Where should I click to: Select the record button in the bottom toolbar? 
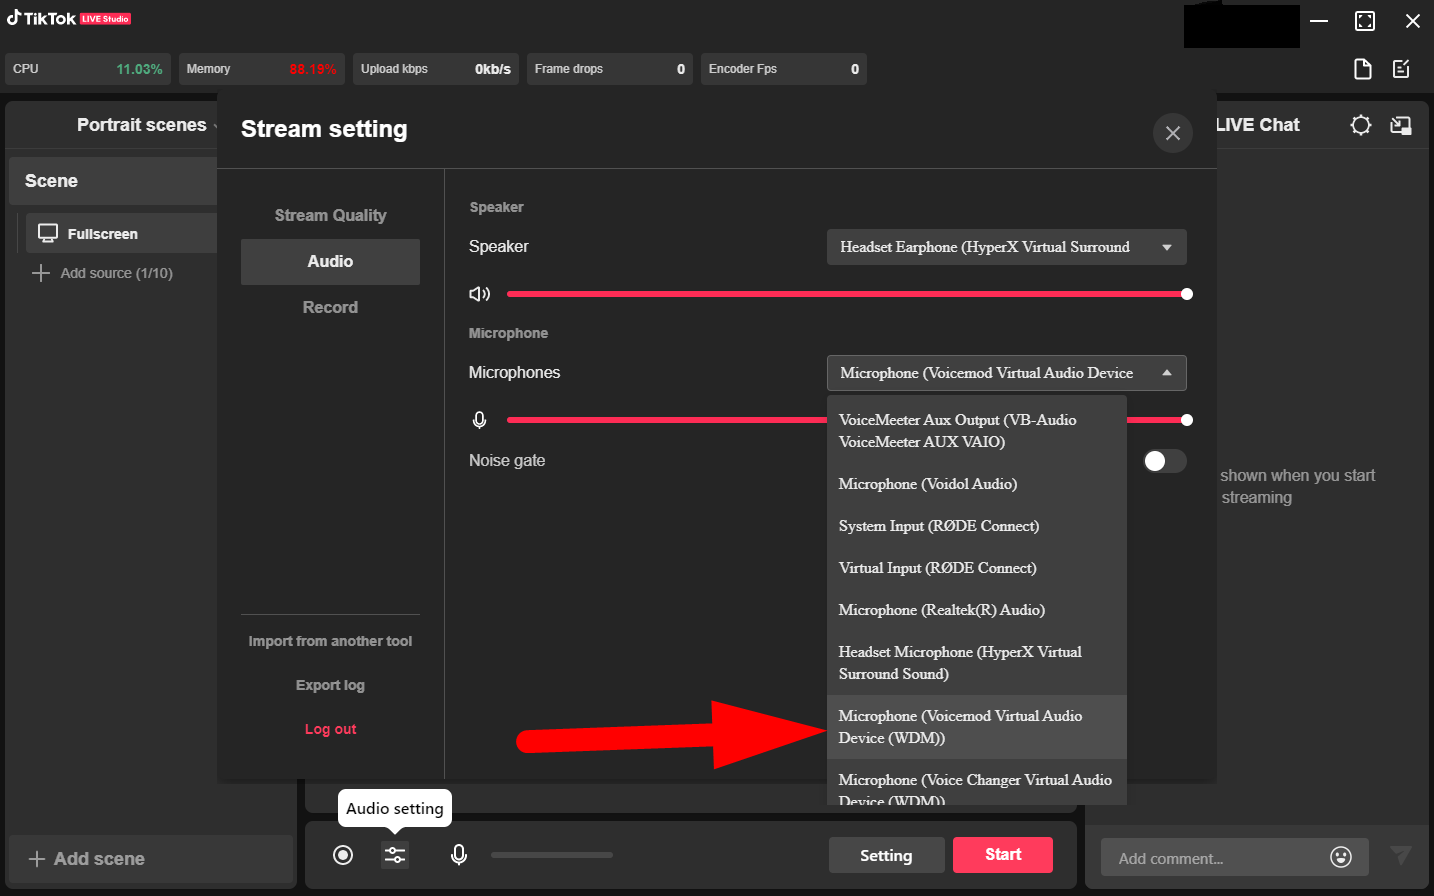[343, 855]
